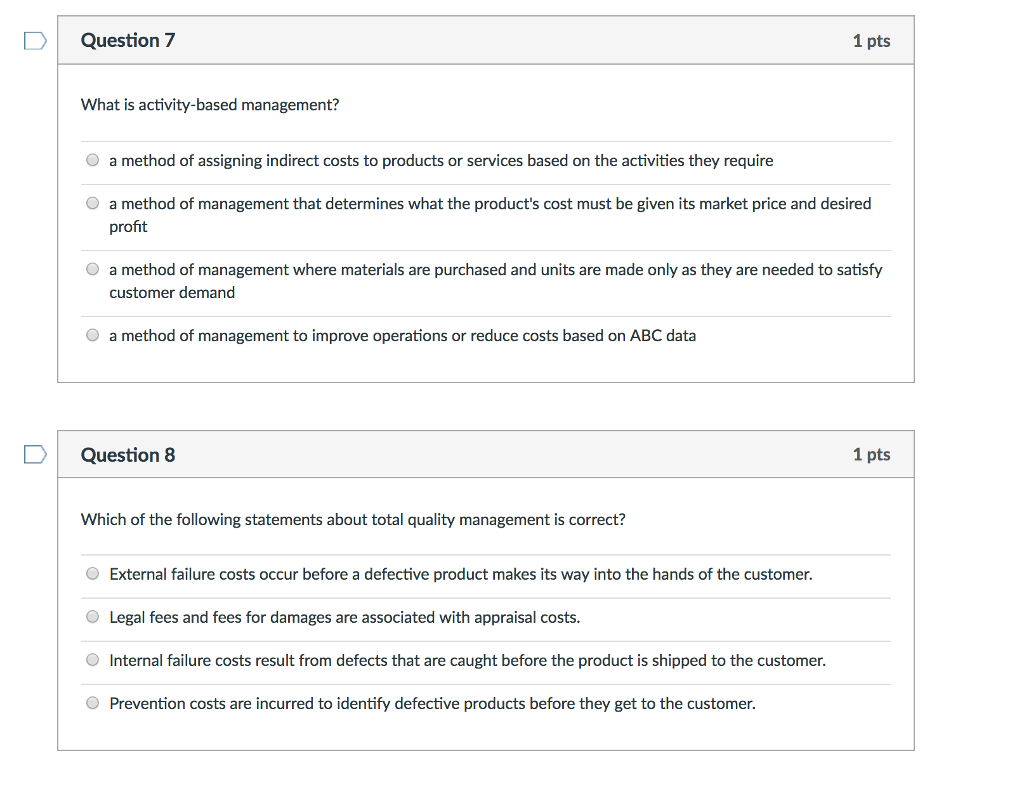The image size is (1024, 789).
Task: Click the answer text about appraisal costs
Action: 344,617
